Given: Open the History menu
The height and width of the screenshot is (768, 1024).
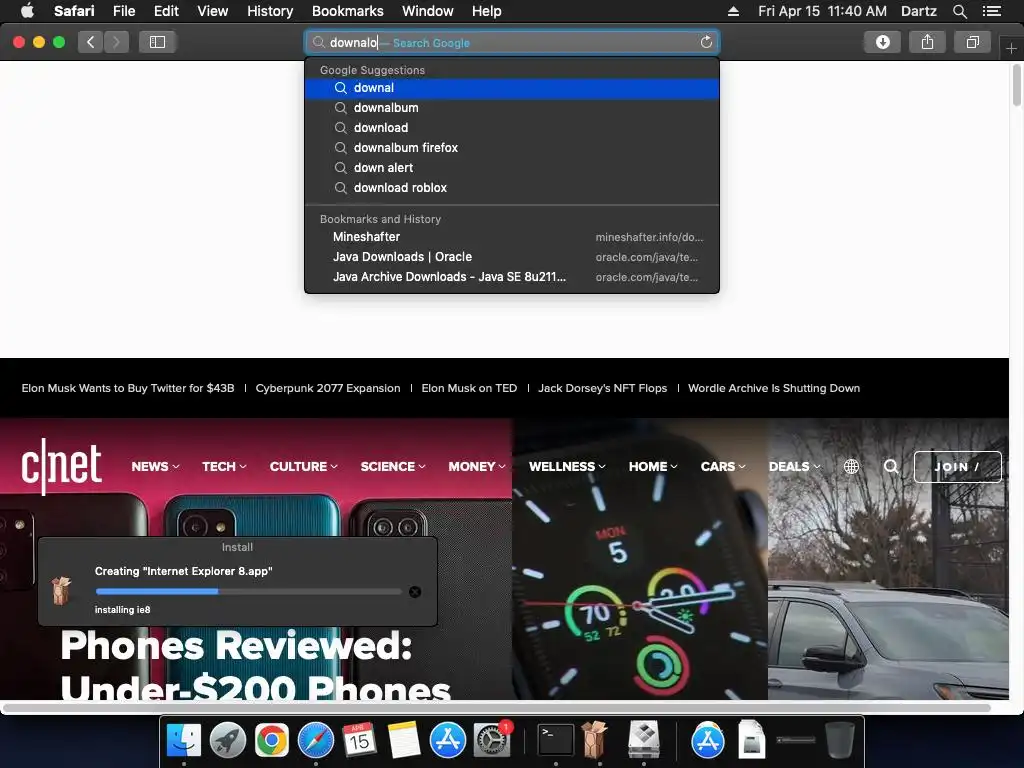Looking at the screenshot, I should pos(270,11).
